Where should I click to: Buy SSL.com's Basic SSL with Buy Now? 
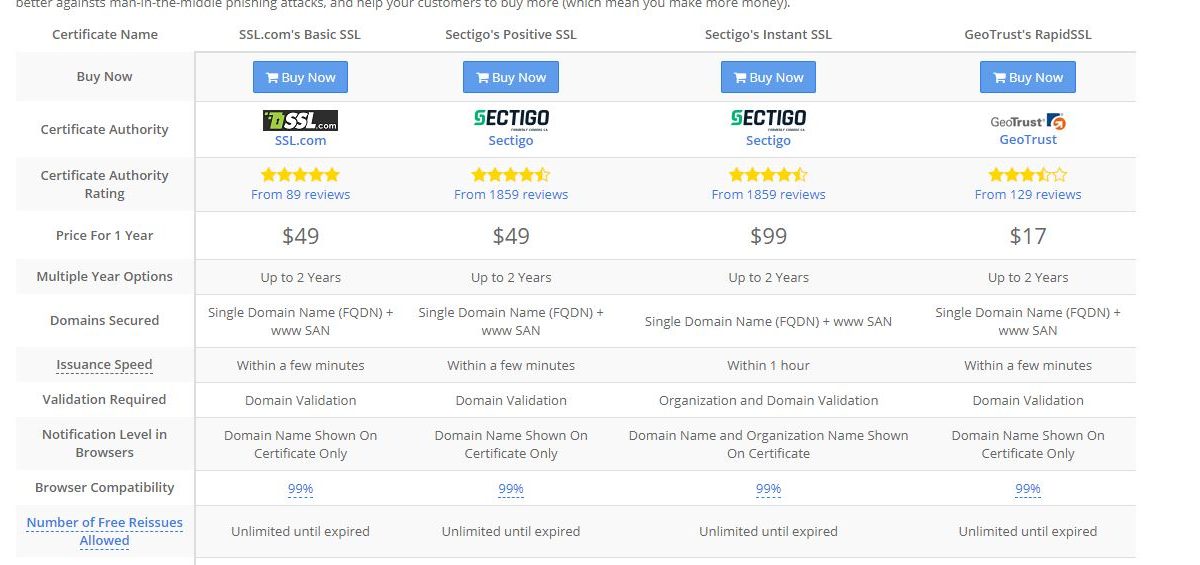point(300,77)
